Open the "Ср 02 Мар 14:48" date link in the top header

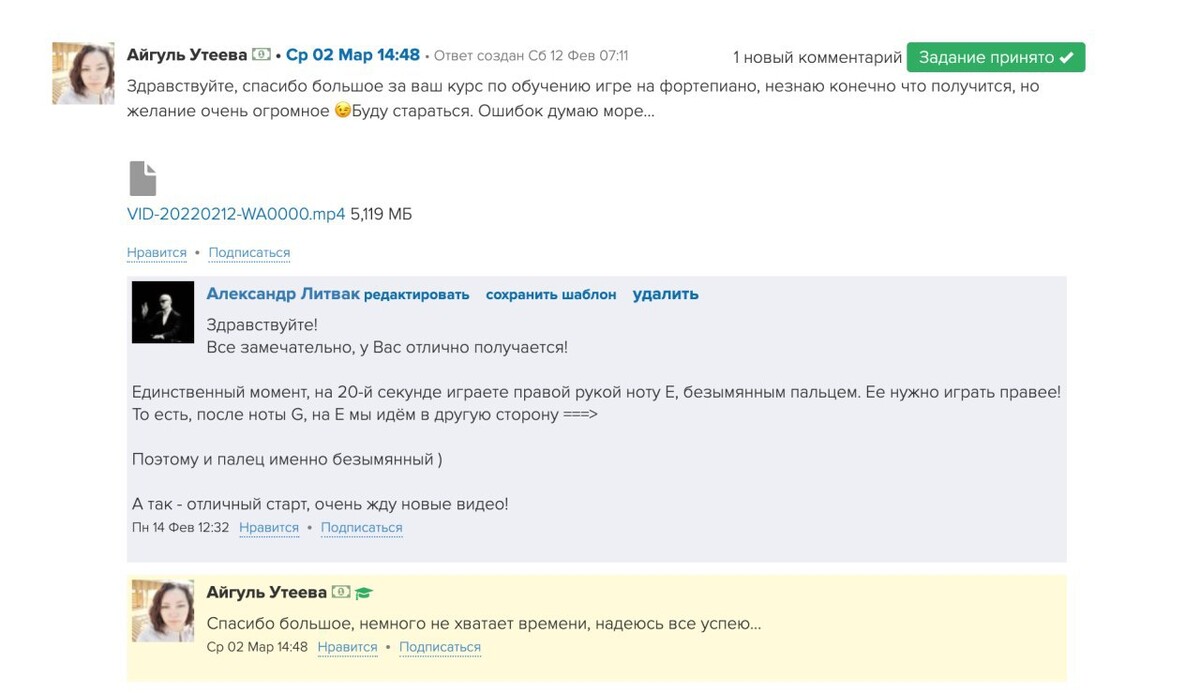pyautogui.click(x=353, y=55)
